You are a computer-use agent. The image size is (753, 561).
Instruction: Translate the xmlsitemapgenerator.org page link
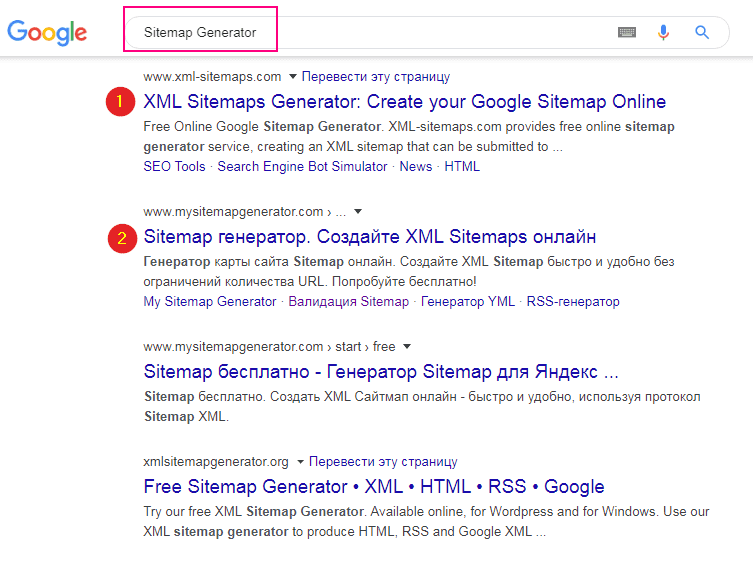(x=383, y=462)
